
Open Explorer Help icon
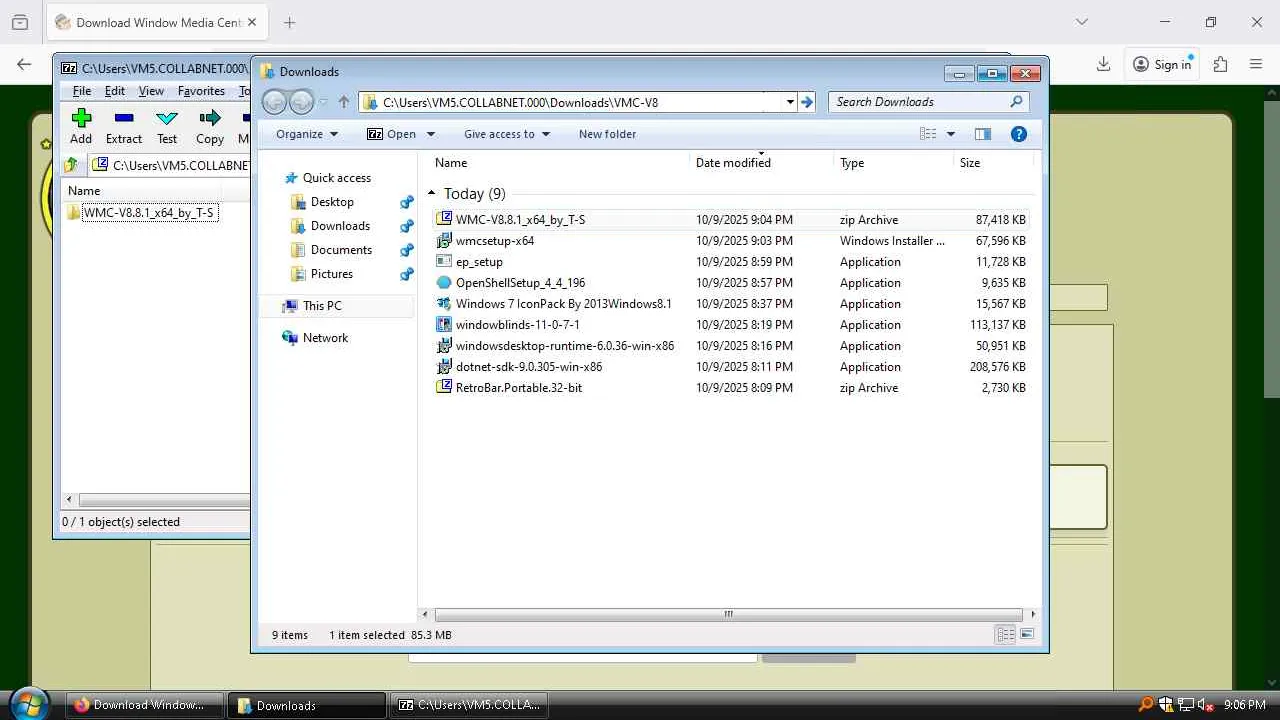tap(1019, 134)
